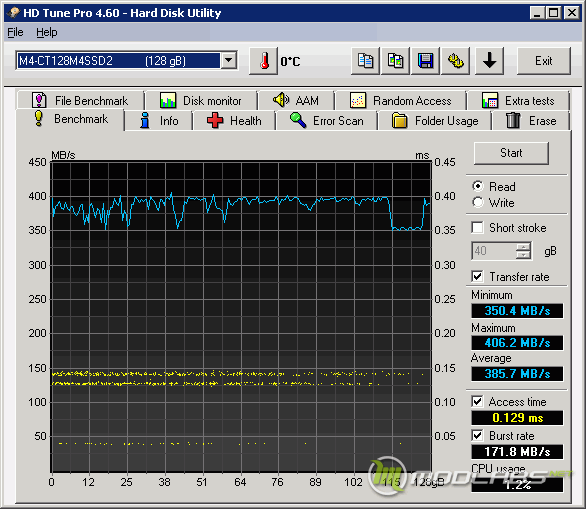Open the Error Scan tab
Viewport: 586px width, 509px height.
coord(327,121)
